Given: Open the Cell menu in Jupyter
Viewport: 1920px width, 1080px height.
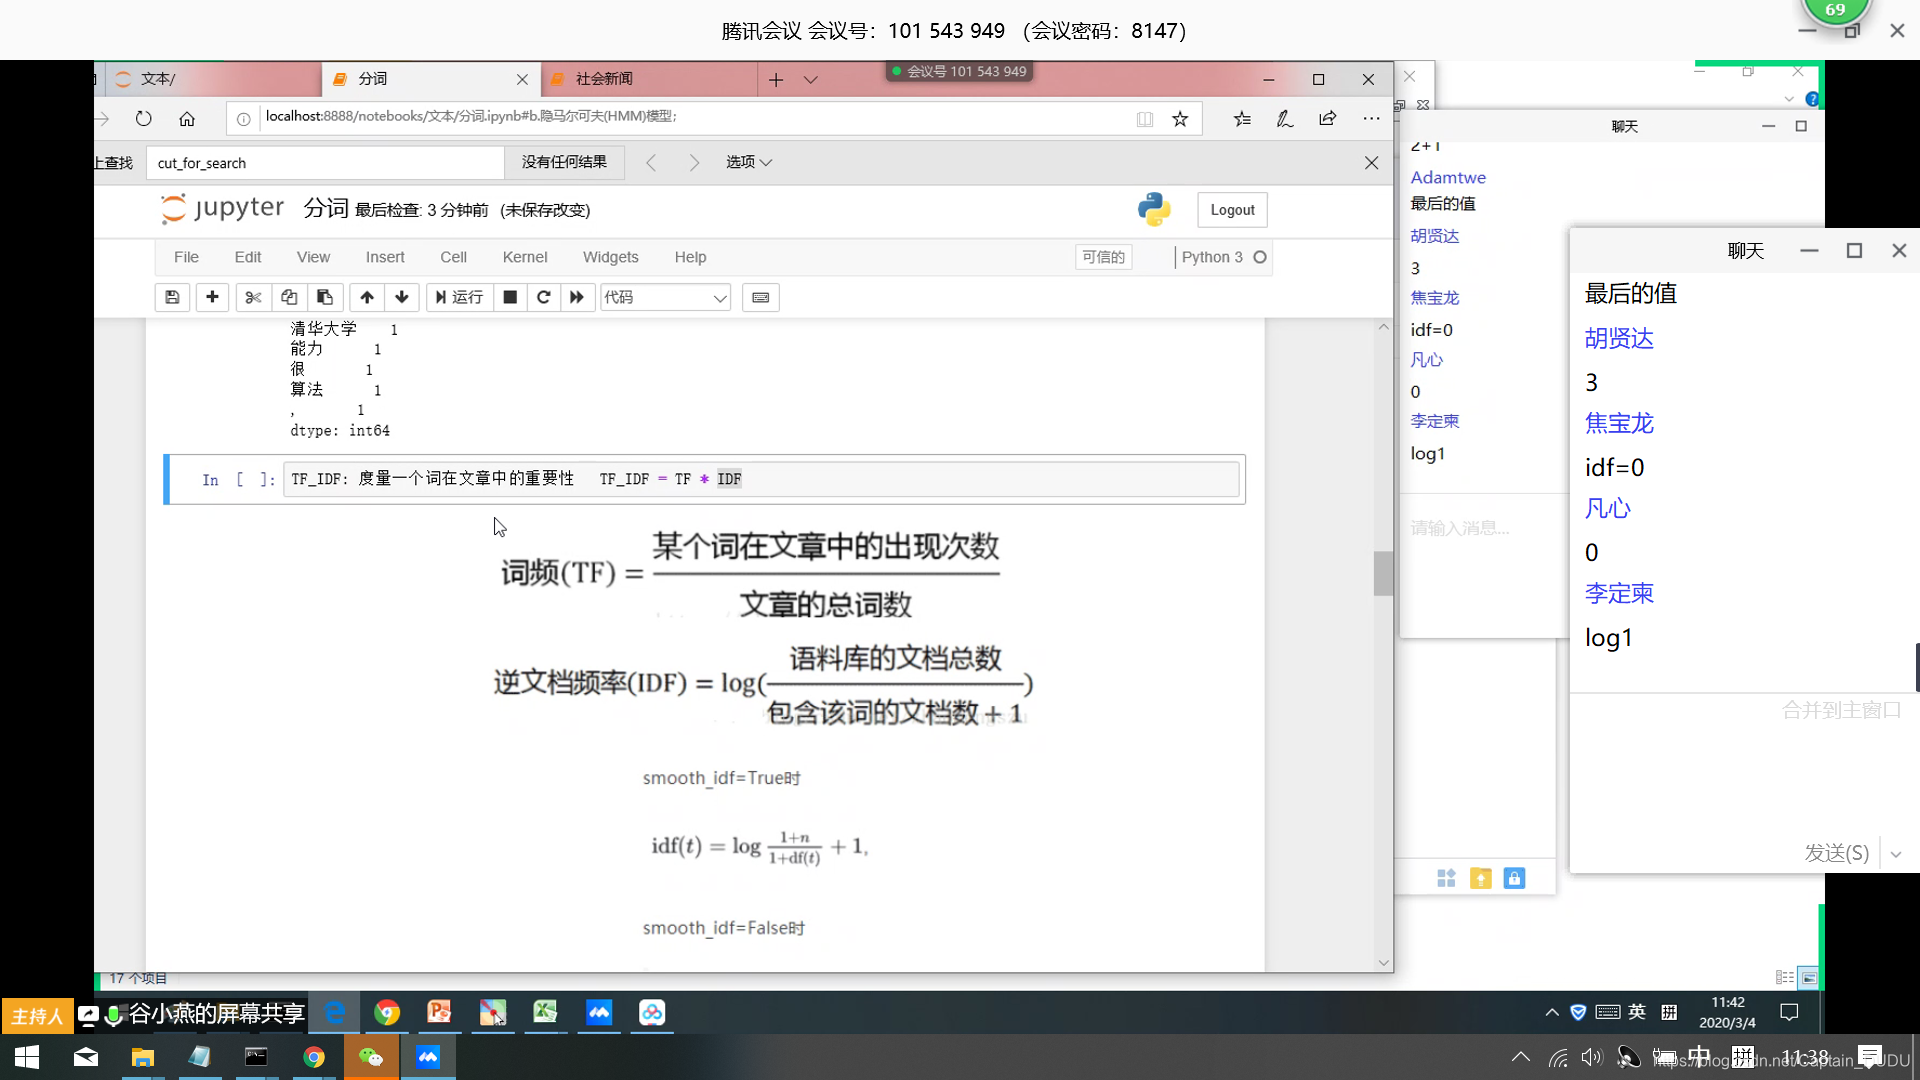Looking at the screenshot, I should click(453, 257).
